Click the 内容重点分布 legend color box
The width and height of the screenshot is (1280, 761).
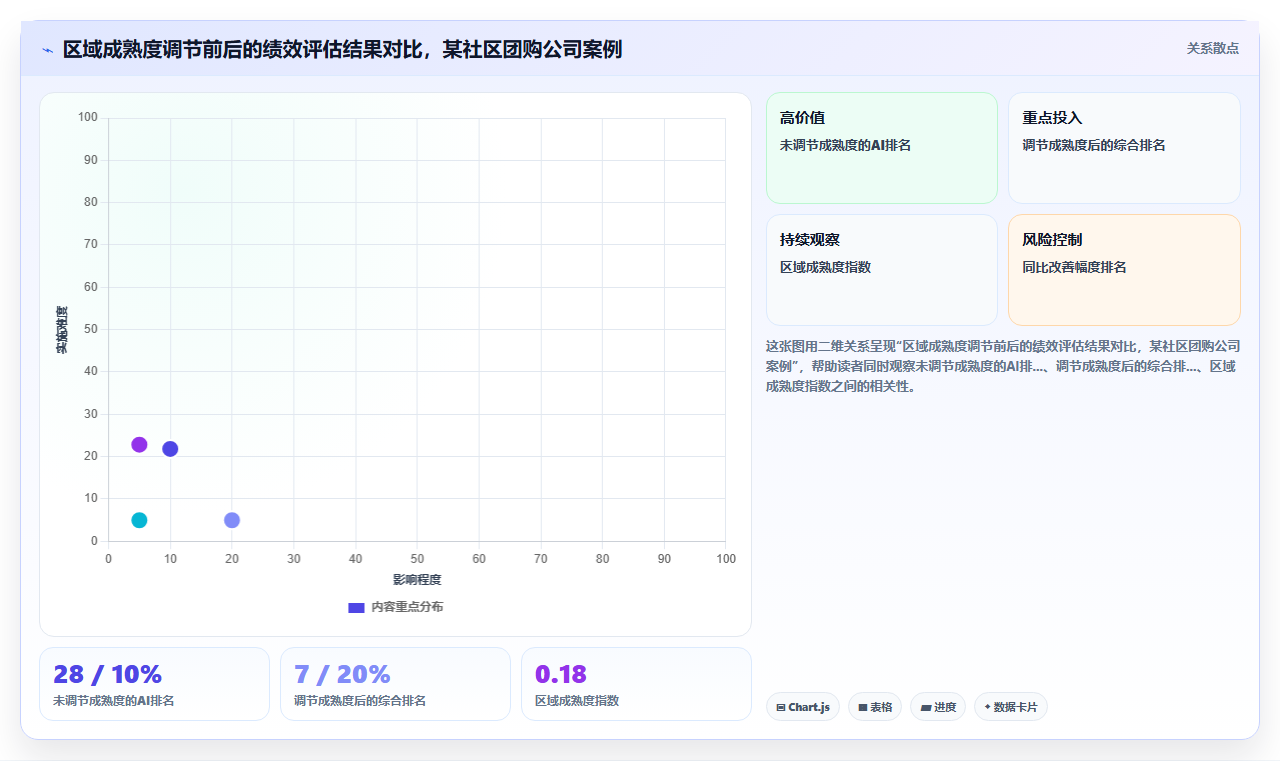pos(356,607)
